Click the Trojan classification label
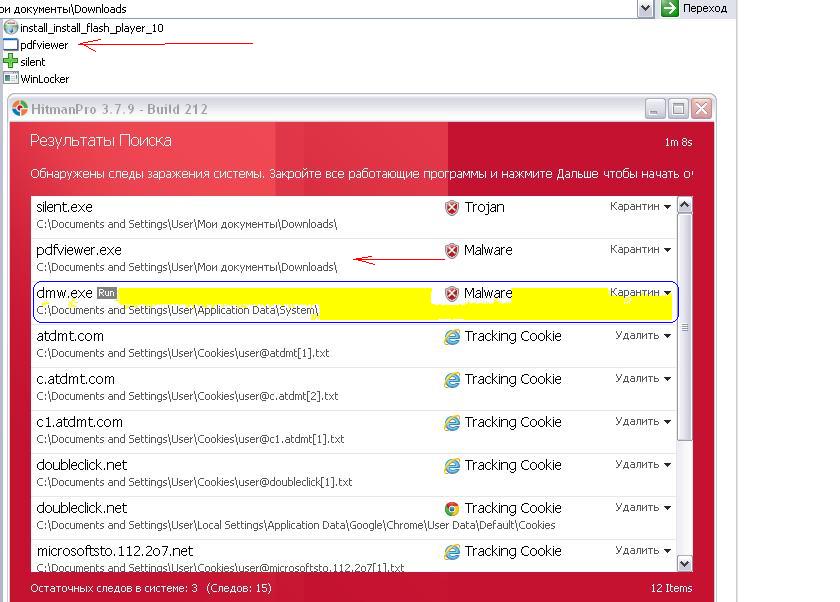The width and height of the screenshot is (840, 602). click(484, 207)
